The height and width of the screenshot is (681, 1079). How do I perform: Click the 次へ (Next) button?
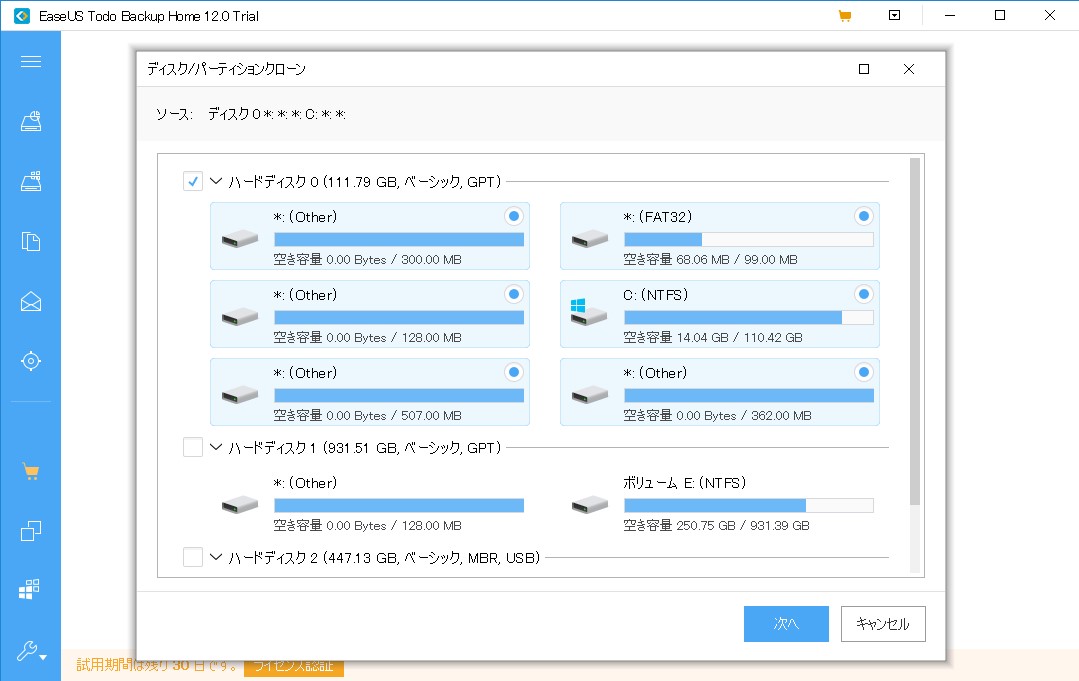786,624
